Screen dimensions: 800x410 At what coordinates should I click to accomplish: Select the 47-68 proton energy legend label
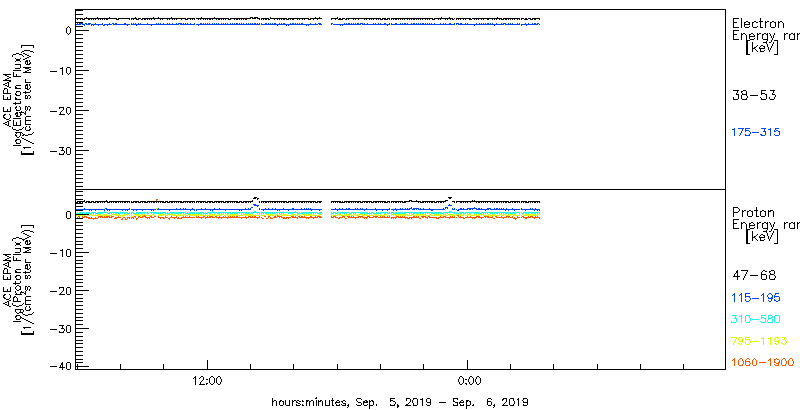pos(754,276)
